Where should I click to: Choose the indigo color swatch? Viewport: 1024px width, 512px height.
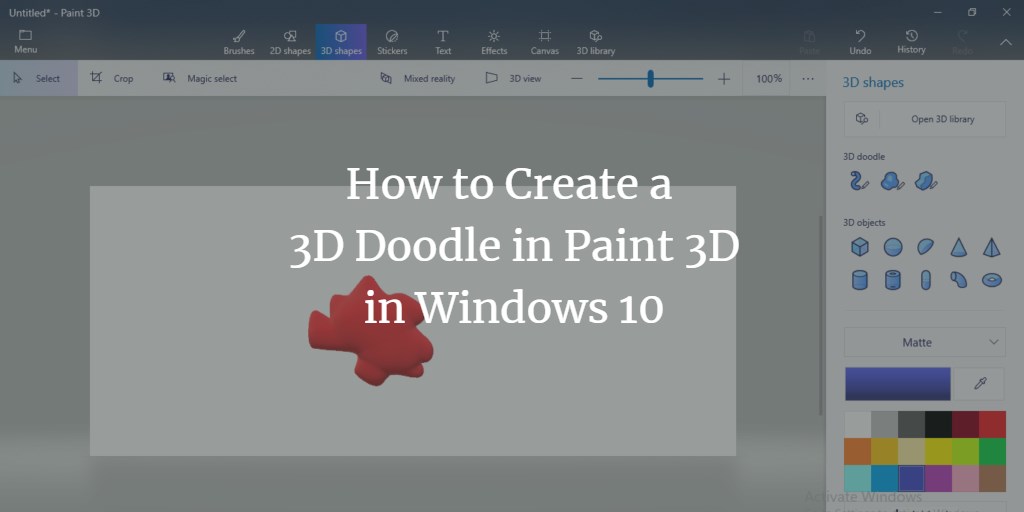911,479
